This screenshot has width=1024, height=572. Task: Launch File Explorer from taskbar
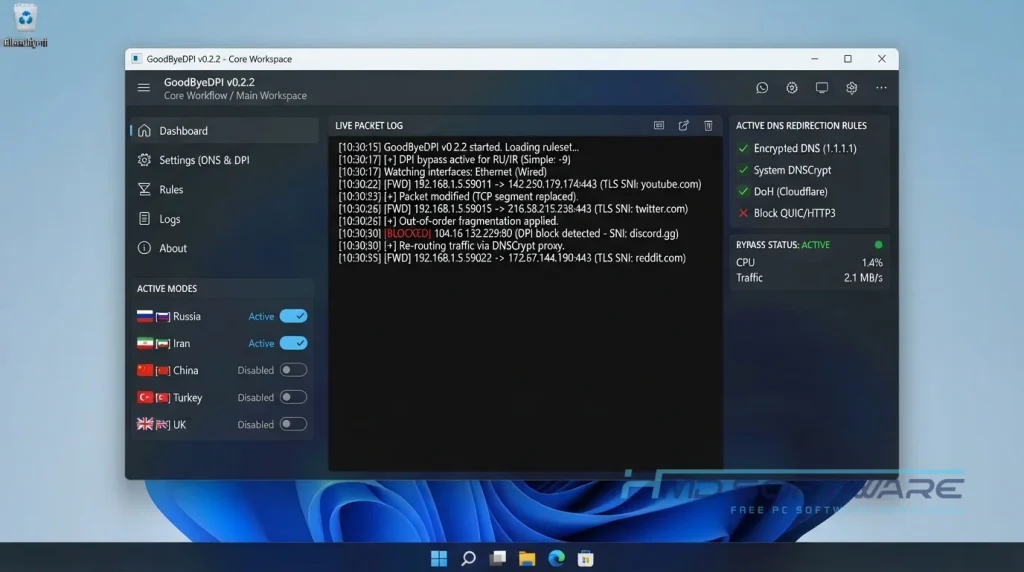(527, 558)
